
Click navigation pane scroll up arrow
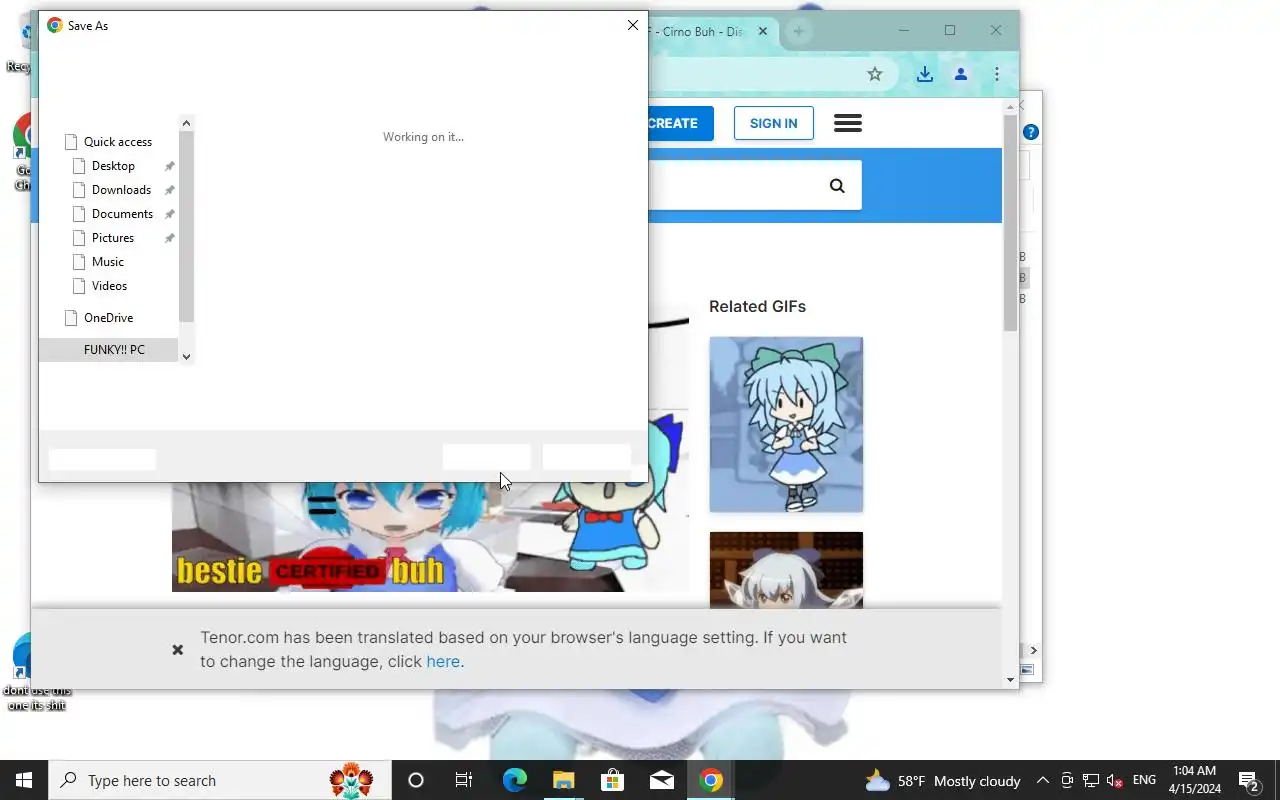186,123
